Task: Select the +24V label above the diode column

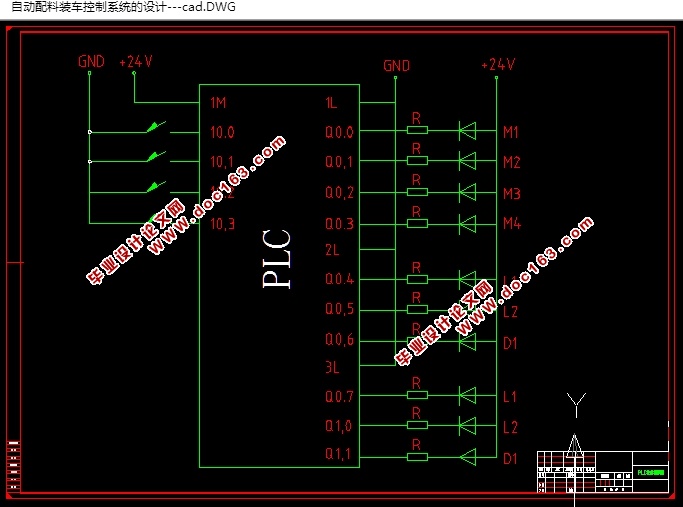Action: (498, 65)
